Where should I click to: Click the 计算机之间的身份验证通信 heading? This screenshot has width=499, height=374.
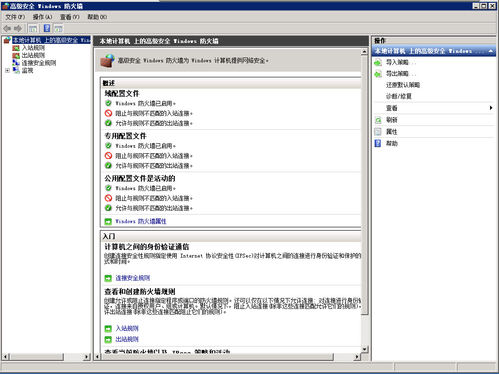point(147,247)
